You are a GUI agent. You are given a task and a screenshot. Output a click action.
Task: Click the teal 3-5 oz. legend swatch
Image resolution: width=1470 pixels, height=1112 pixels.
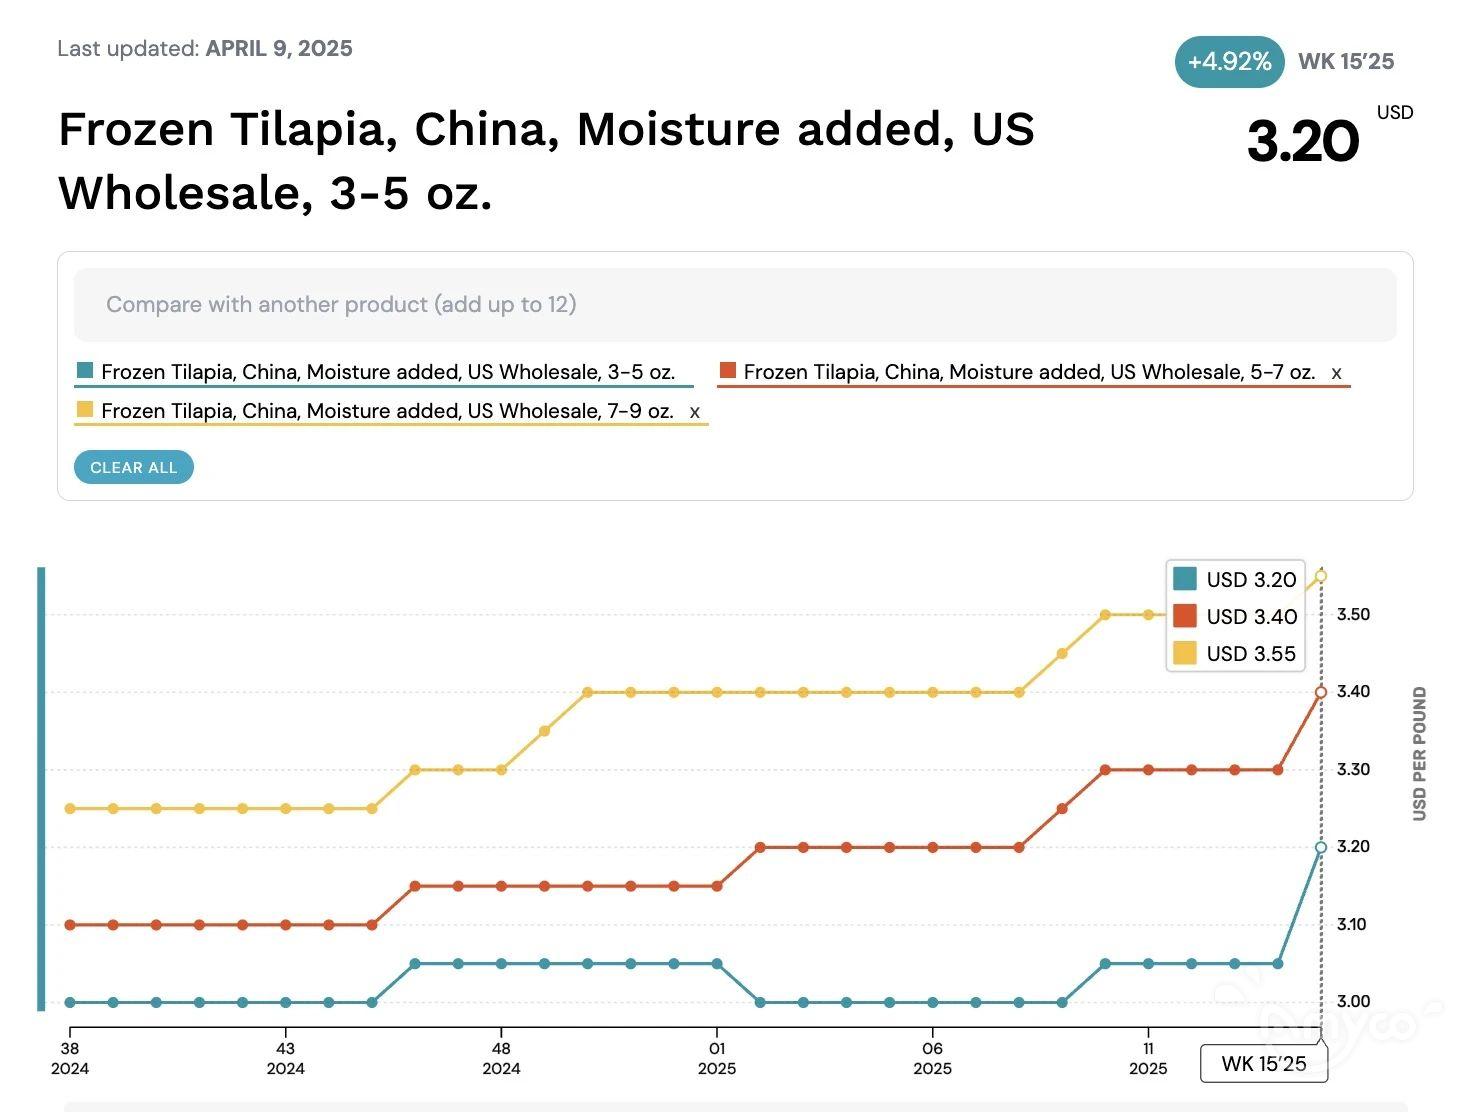click(x=85, y=371)
